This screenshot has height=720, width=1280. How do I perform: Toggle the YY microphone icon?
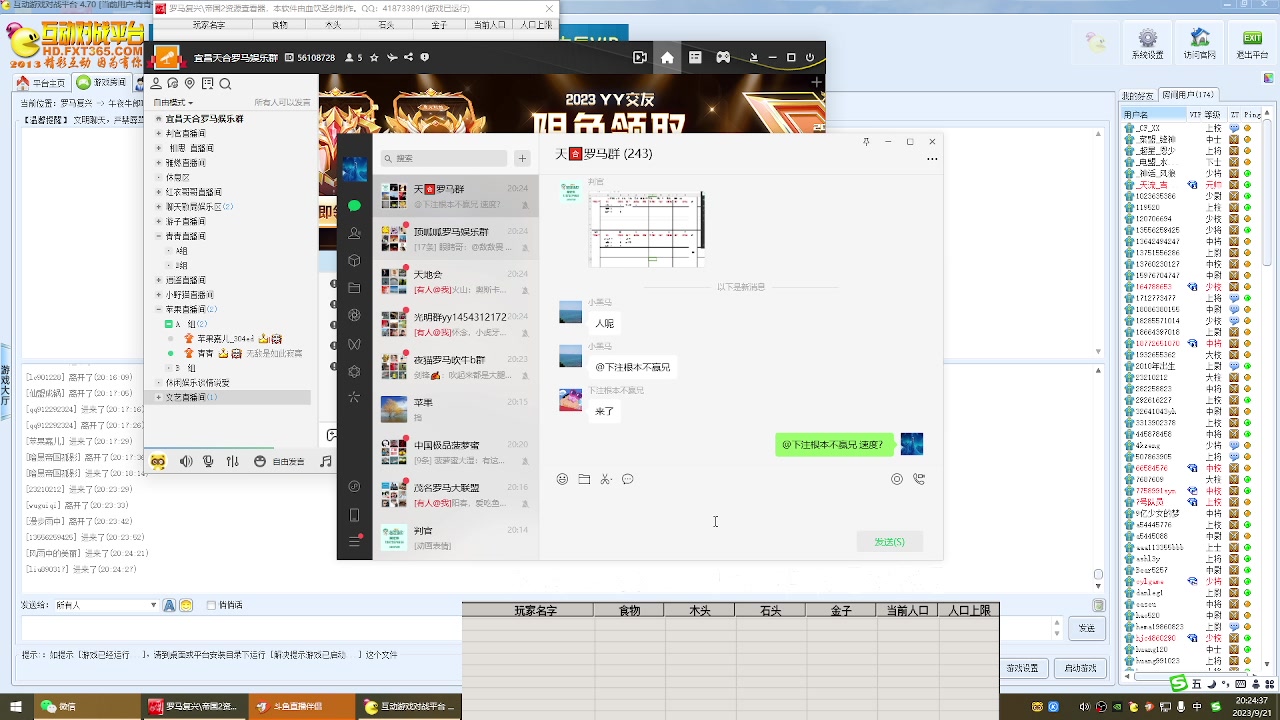208,461
